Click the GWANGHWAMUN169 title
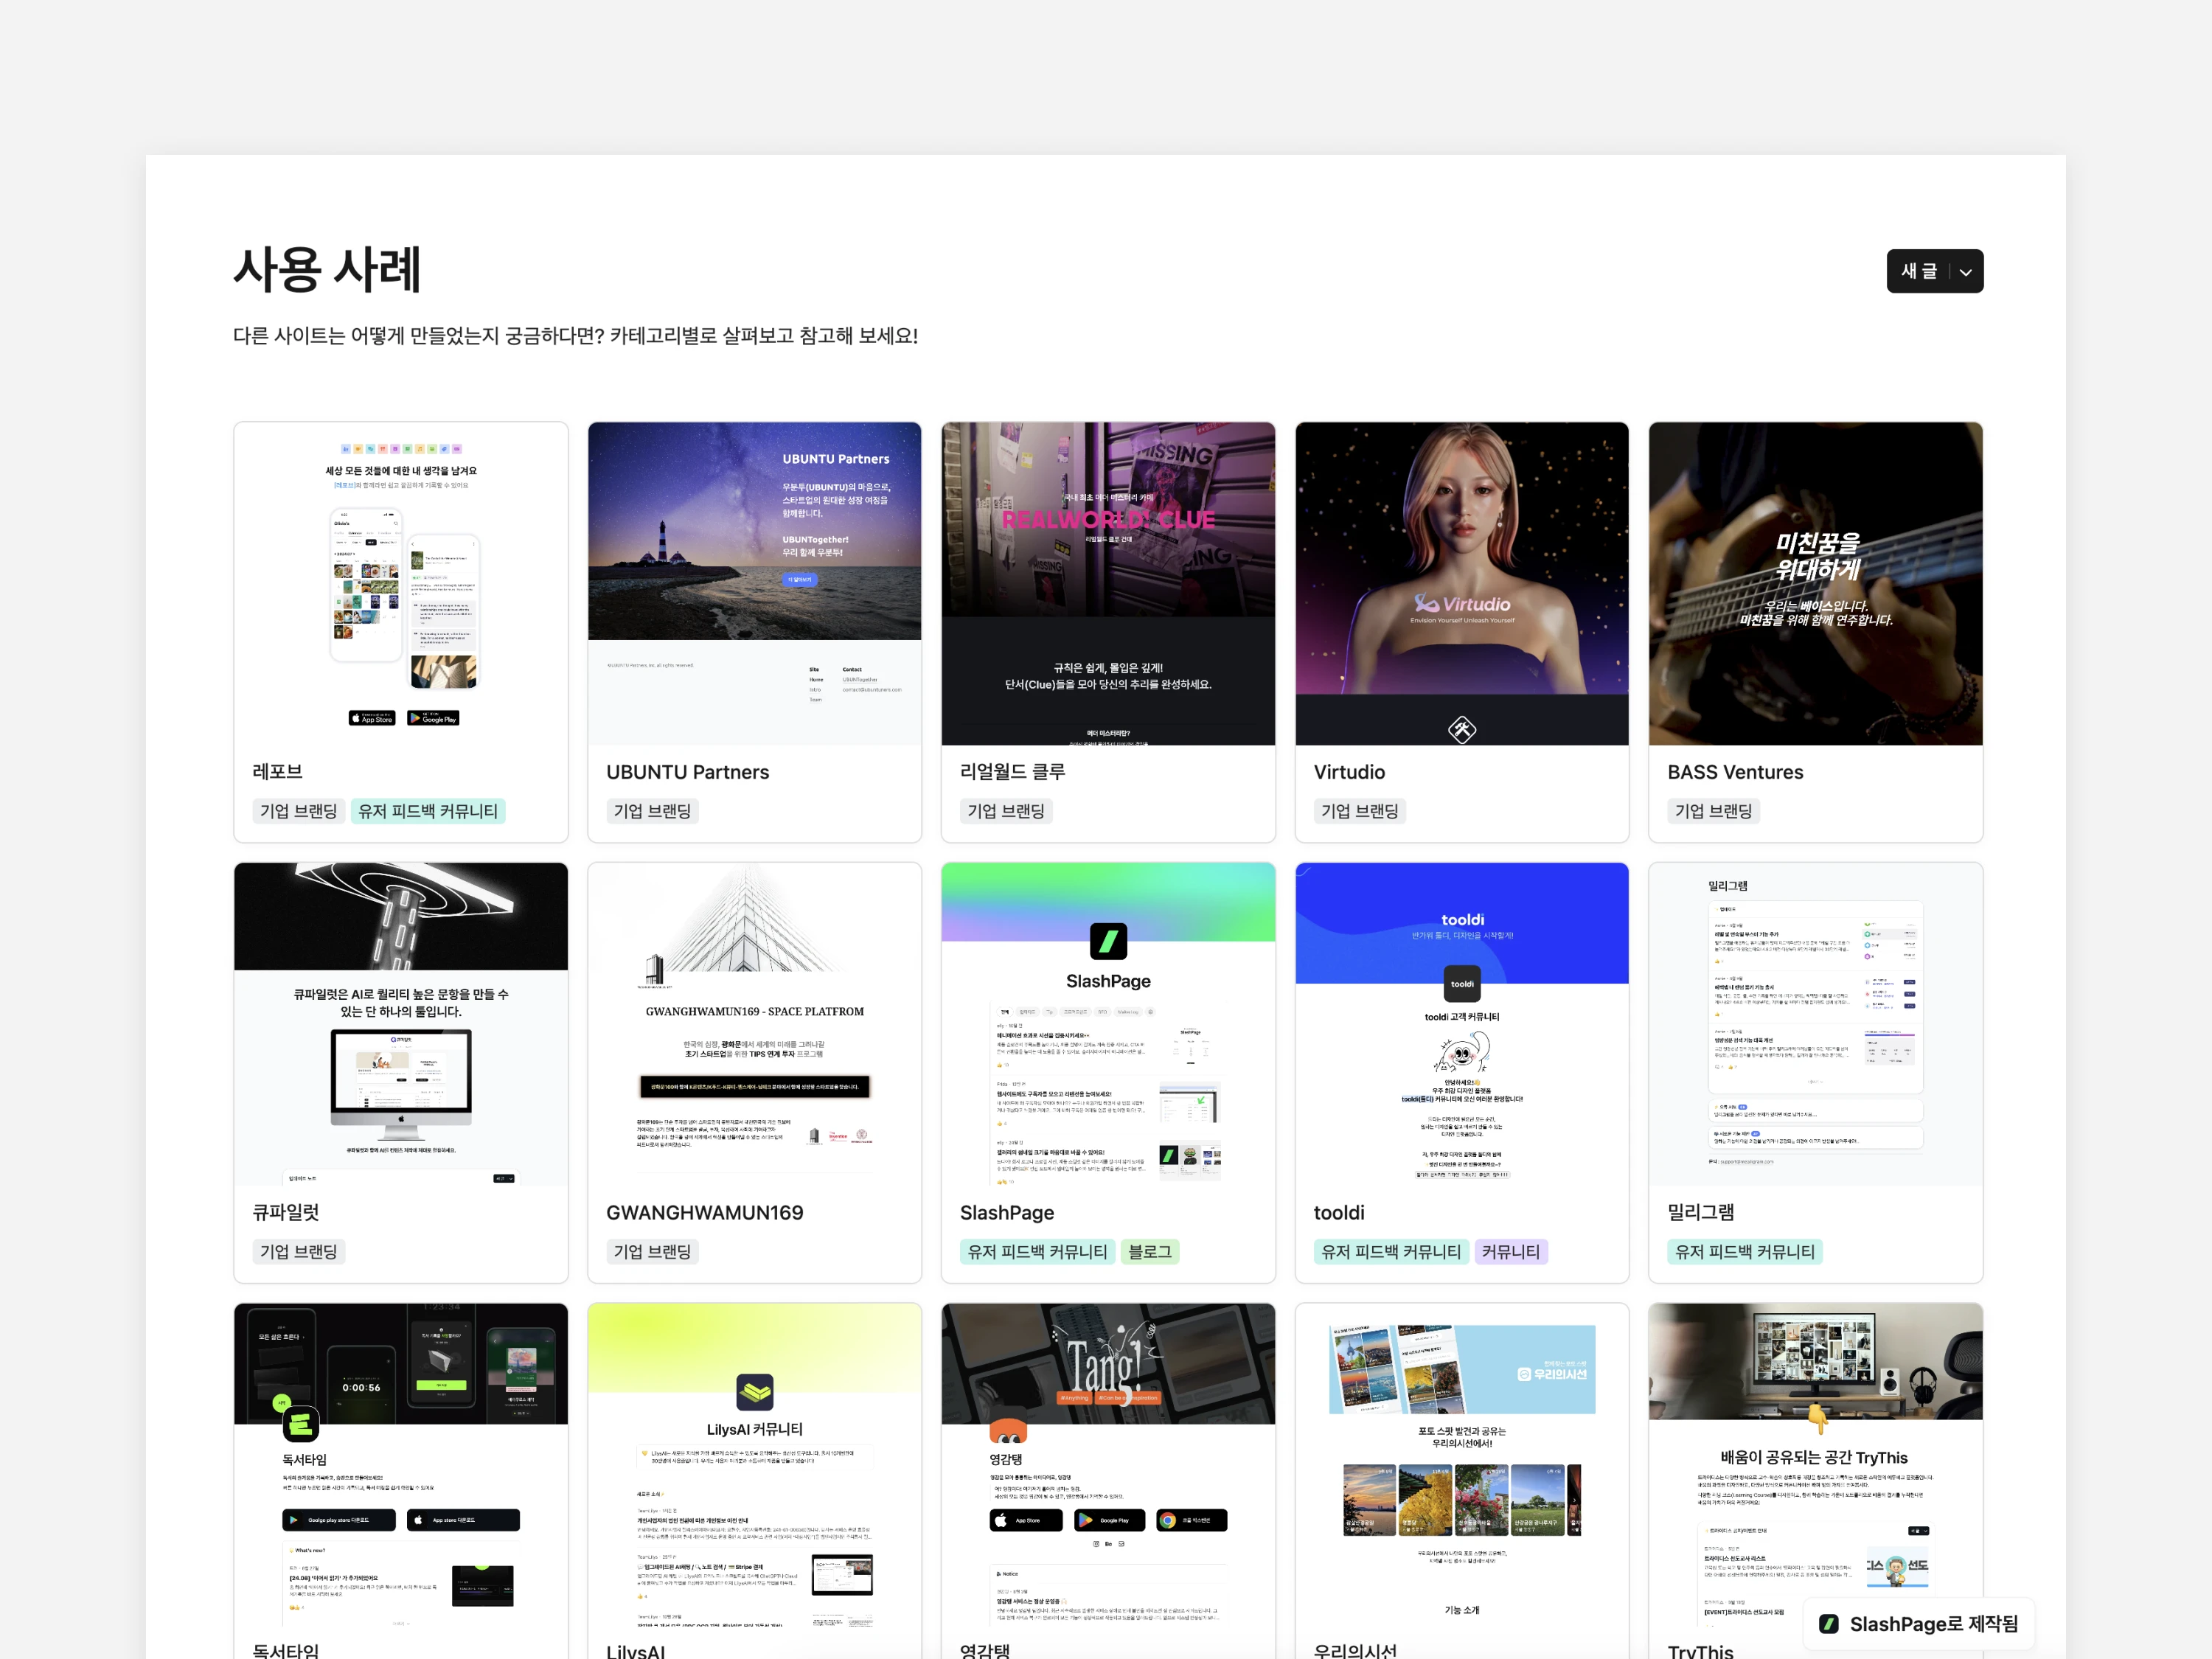Viewport: 2212px width, 1659px height. point(705,1212)
